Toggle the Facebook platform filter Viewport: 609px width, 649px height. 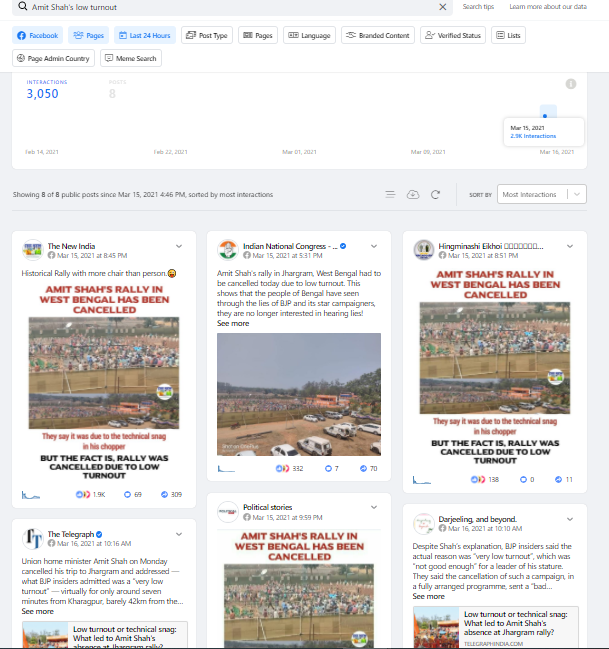(x=37, y=35)
